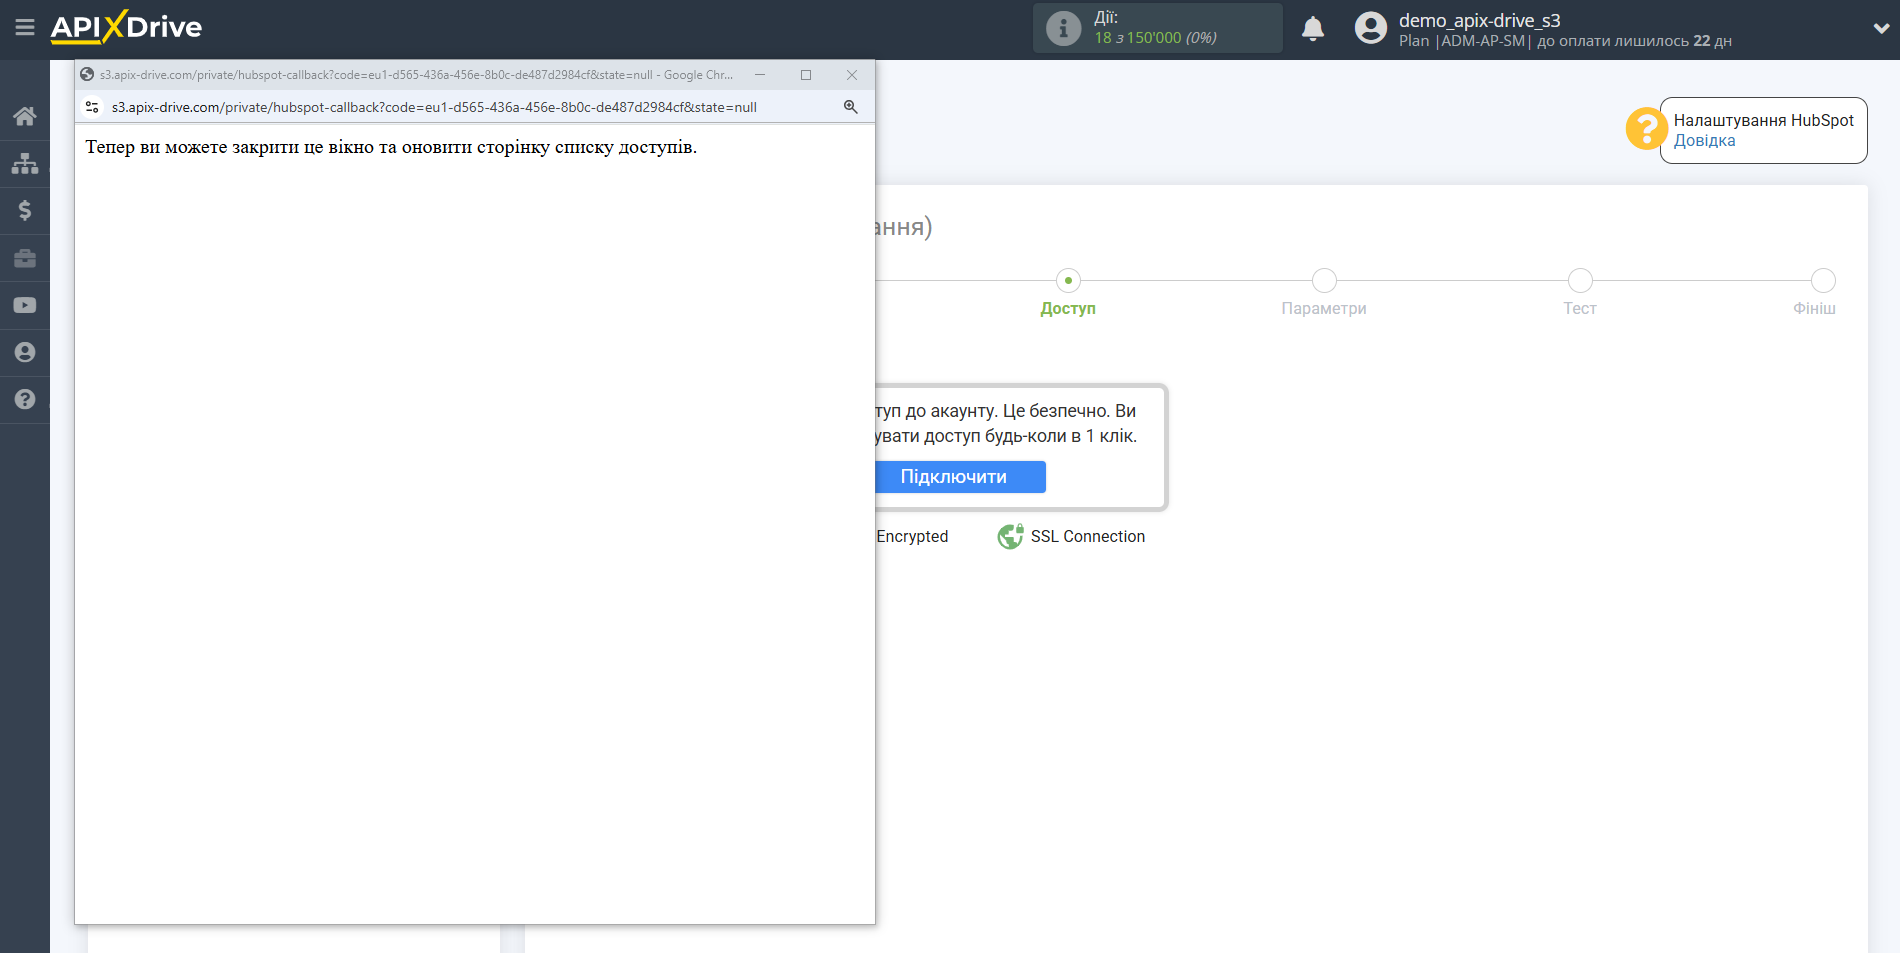Open the connections sitemap sidebar icon

click(25, 163)
